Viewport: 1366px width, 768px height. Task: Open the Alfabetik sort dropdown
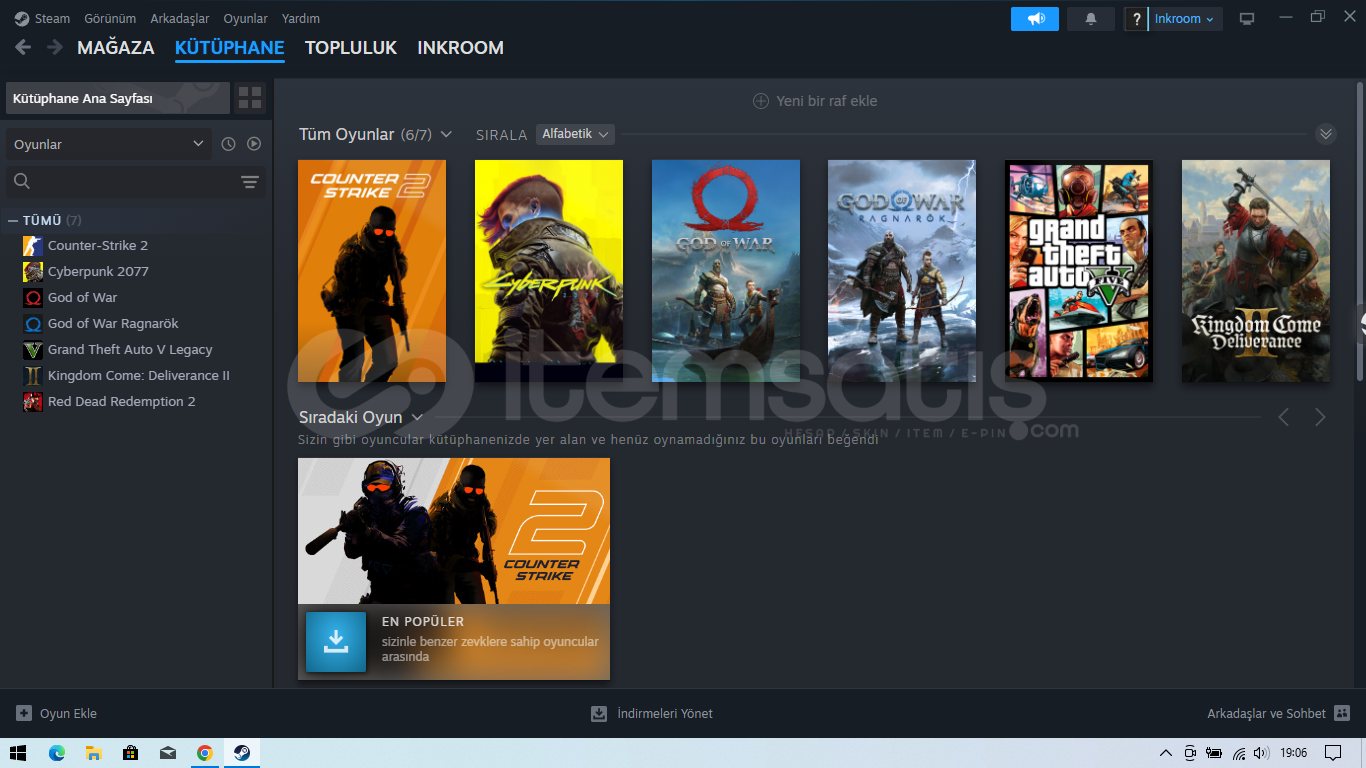coord(575,134)
